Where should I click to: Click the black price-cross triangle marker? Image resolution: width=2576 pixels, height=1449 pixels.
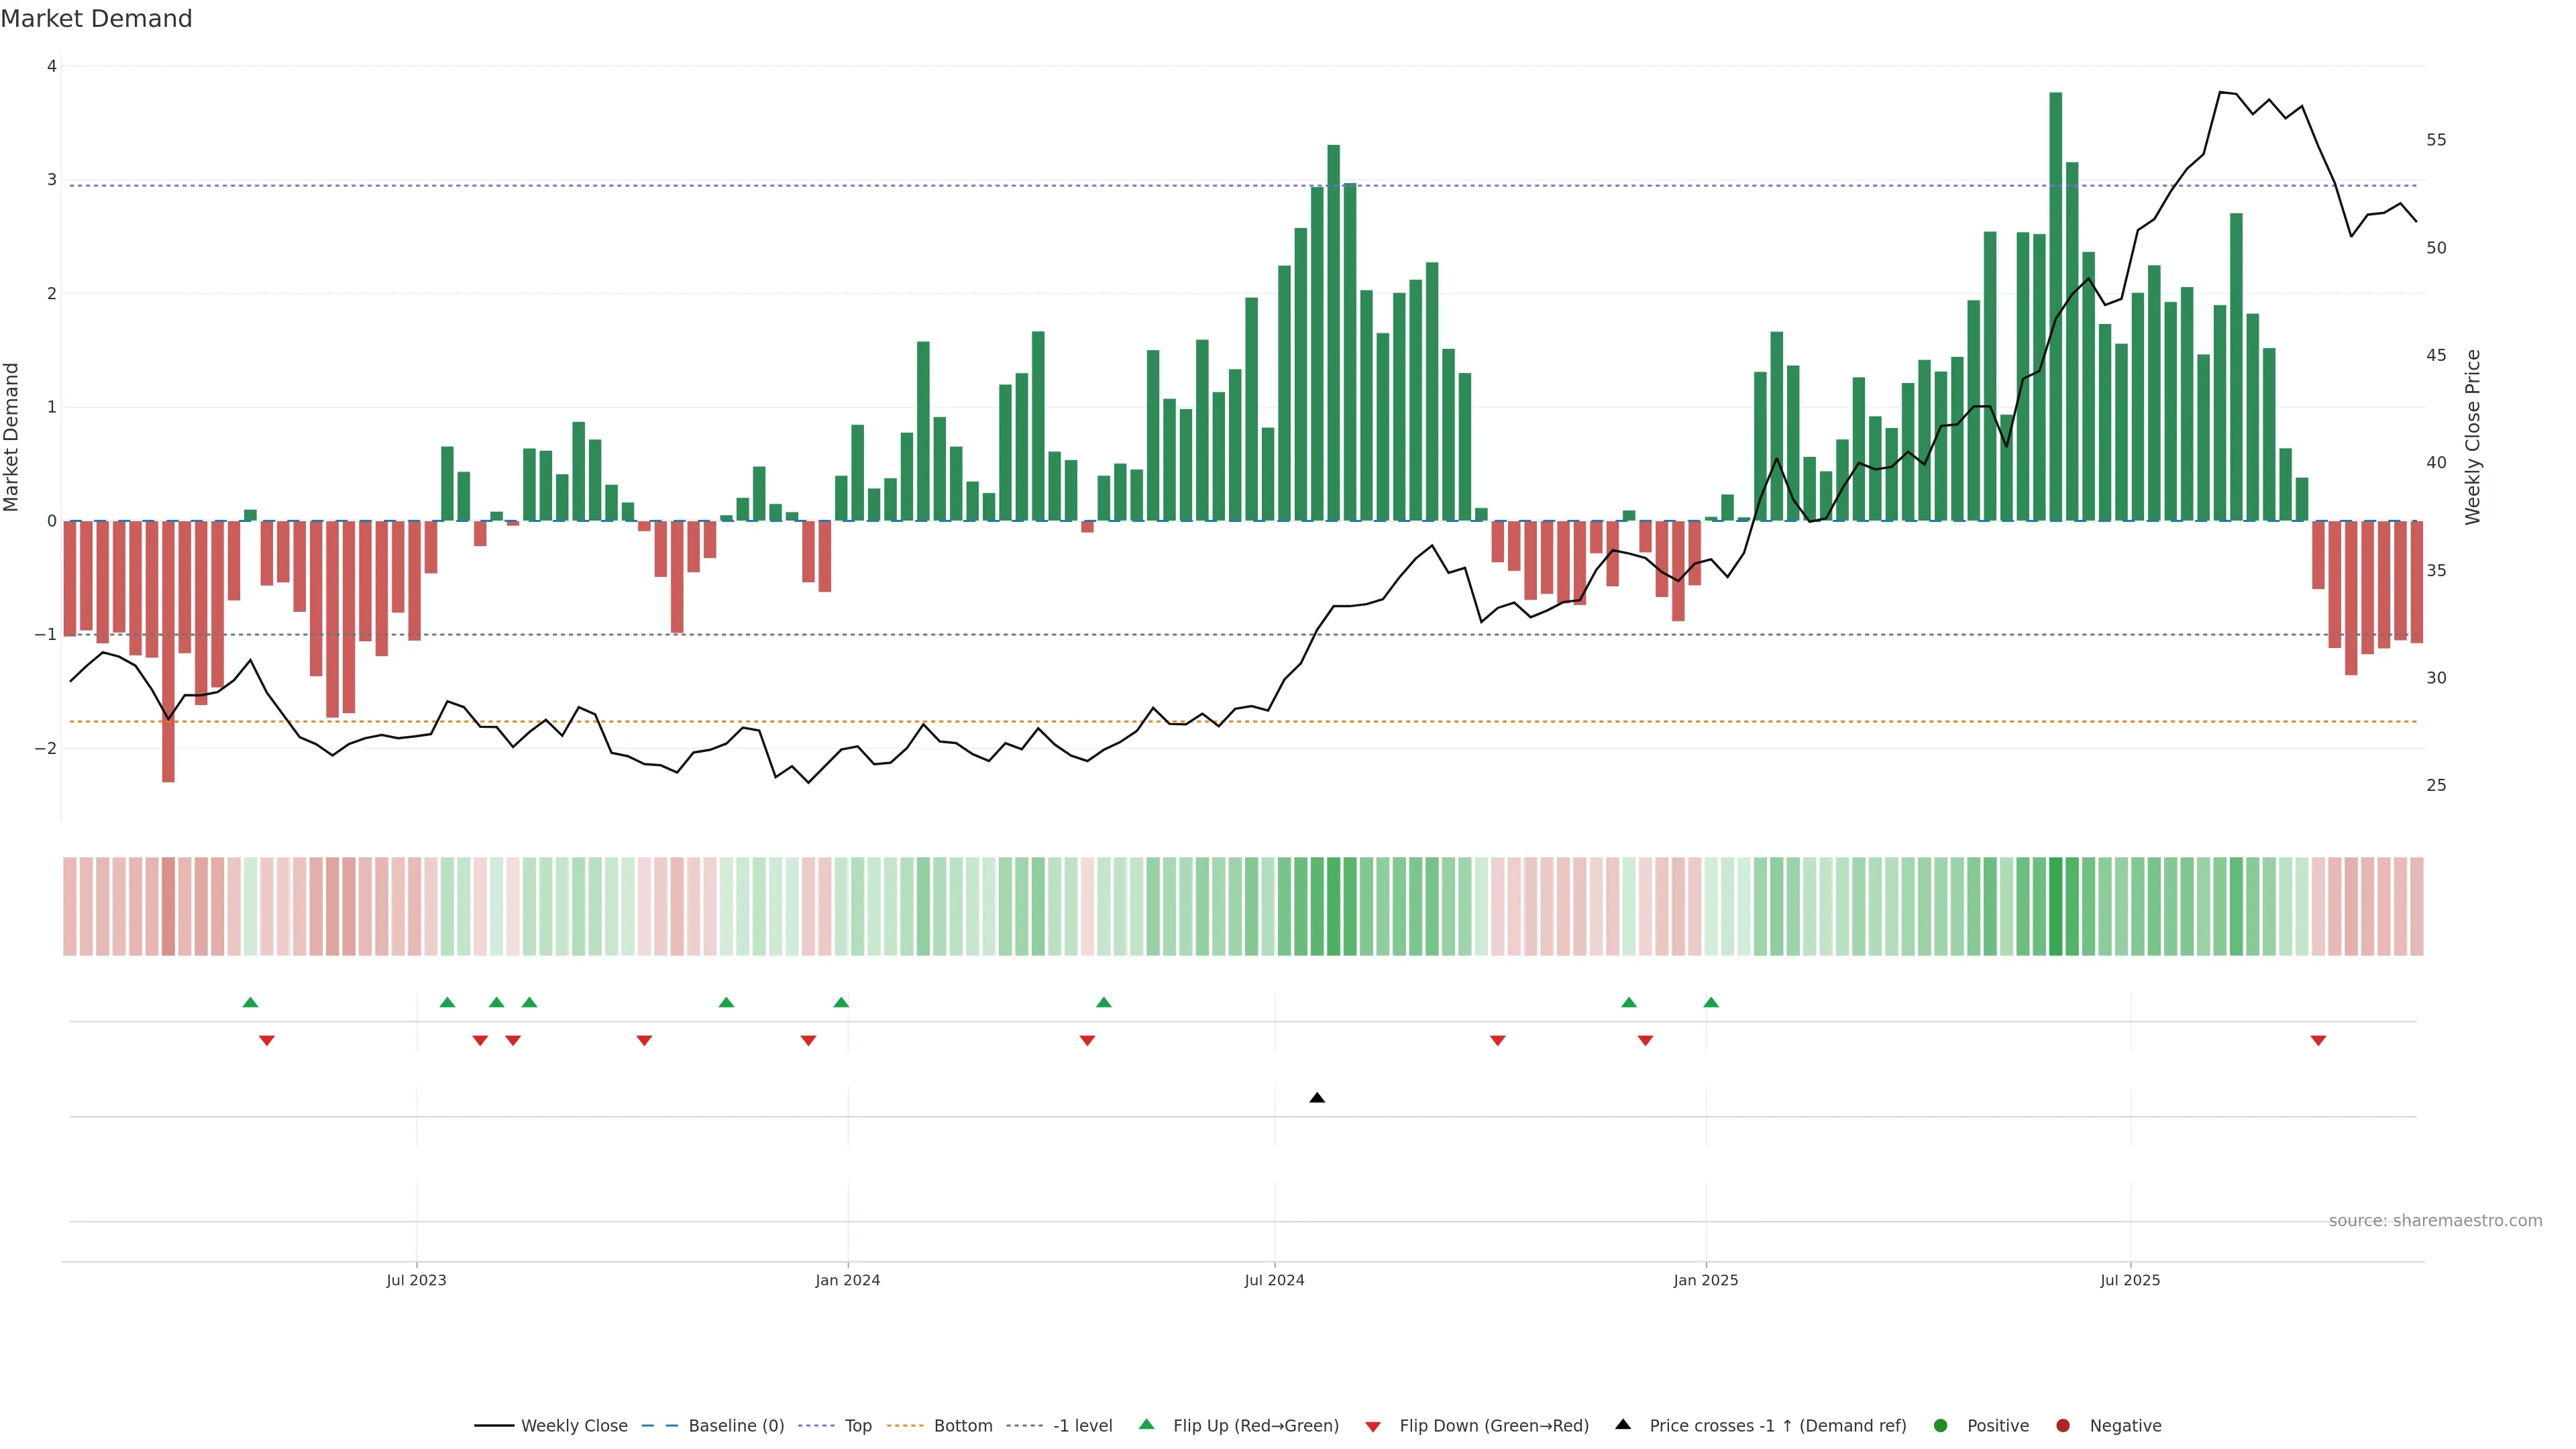pyautogui.click(x=1317, y=1098)
